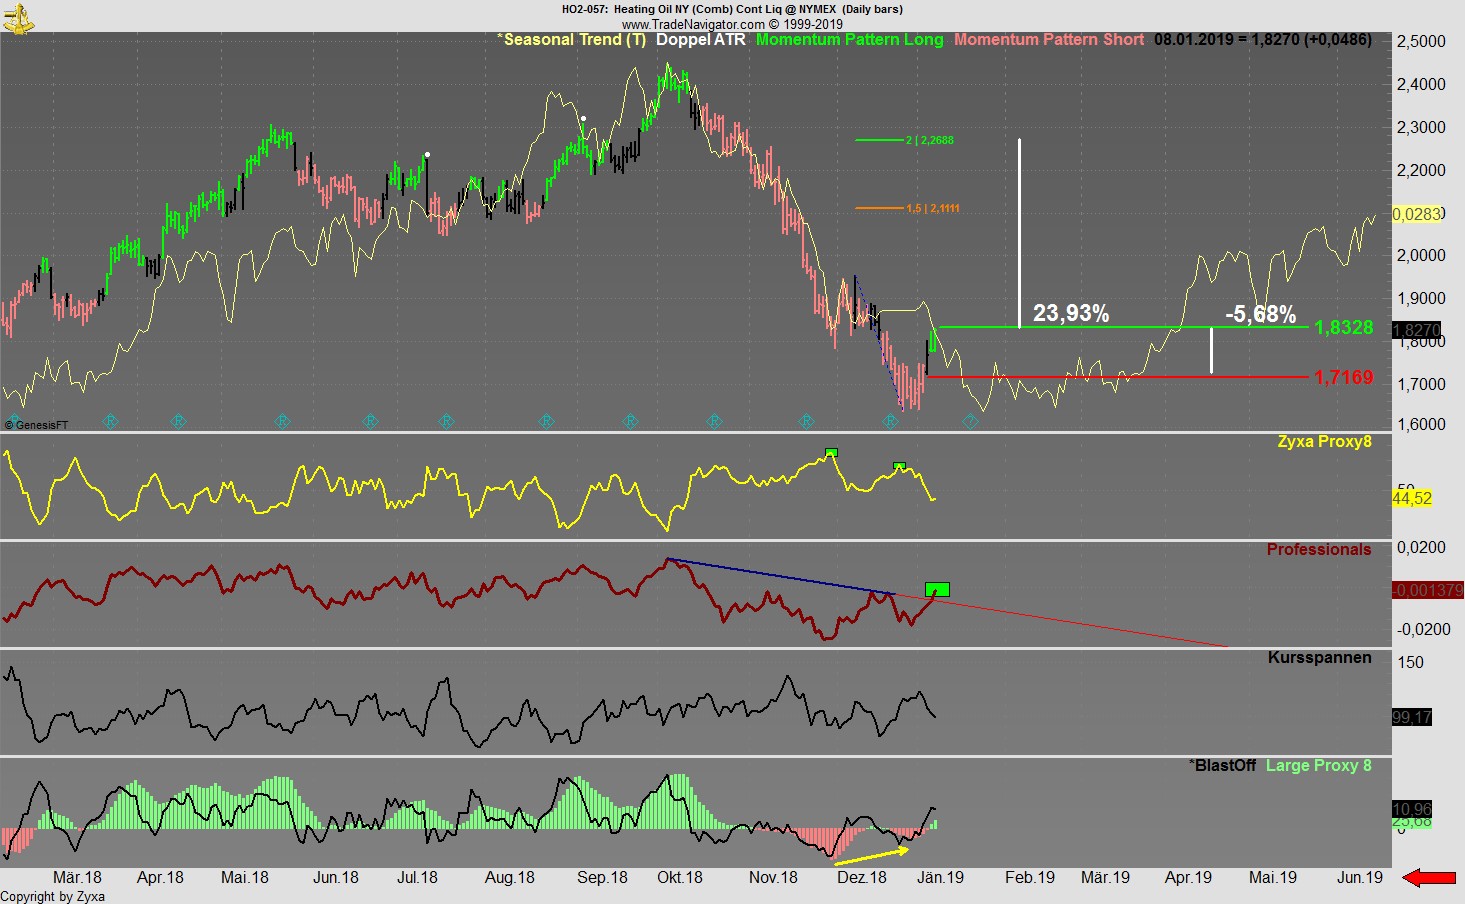Viewport: 1465px width, 904px height.
Task: Click the white dot marker near September 2018 peak
Action: tap(583, 119)
